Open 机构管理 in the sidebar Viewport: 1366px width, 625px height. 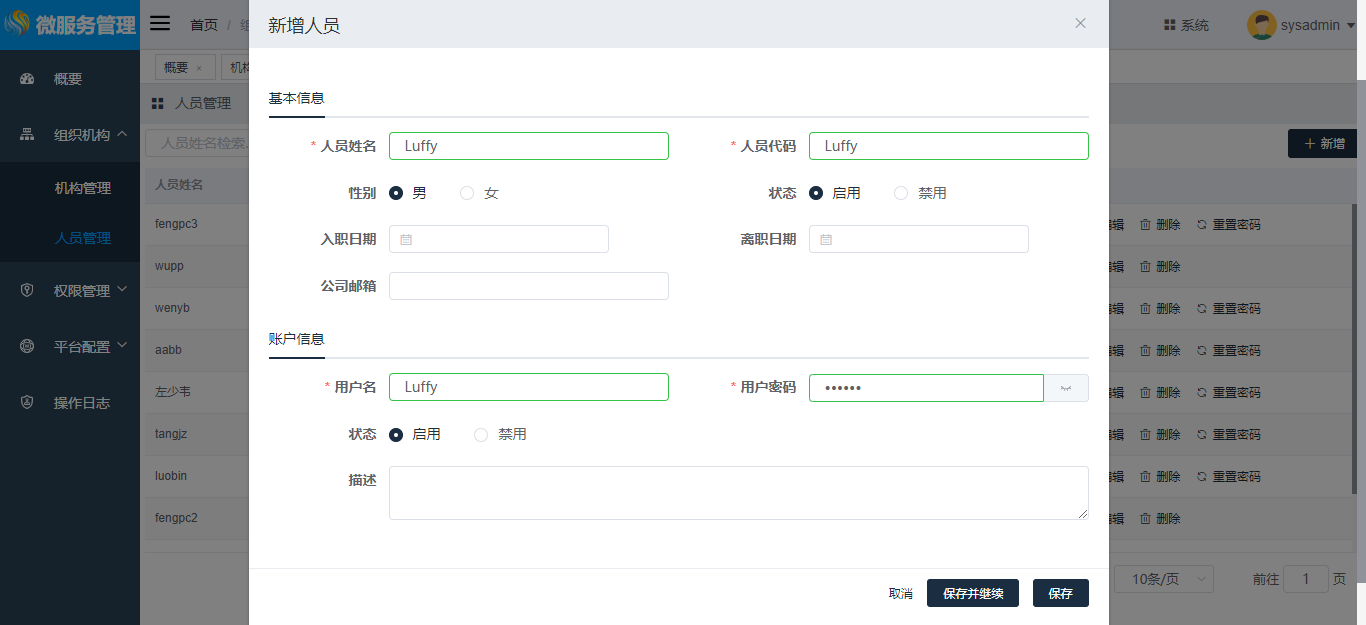tap(82, 188)
